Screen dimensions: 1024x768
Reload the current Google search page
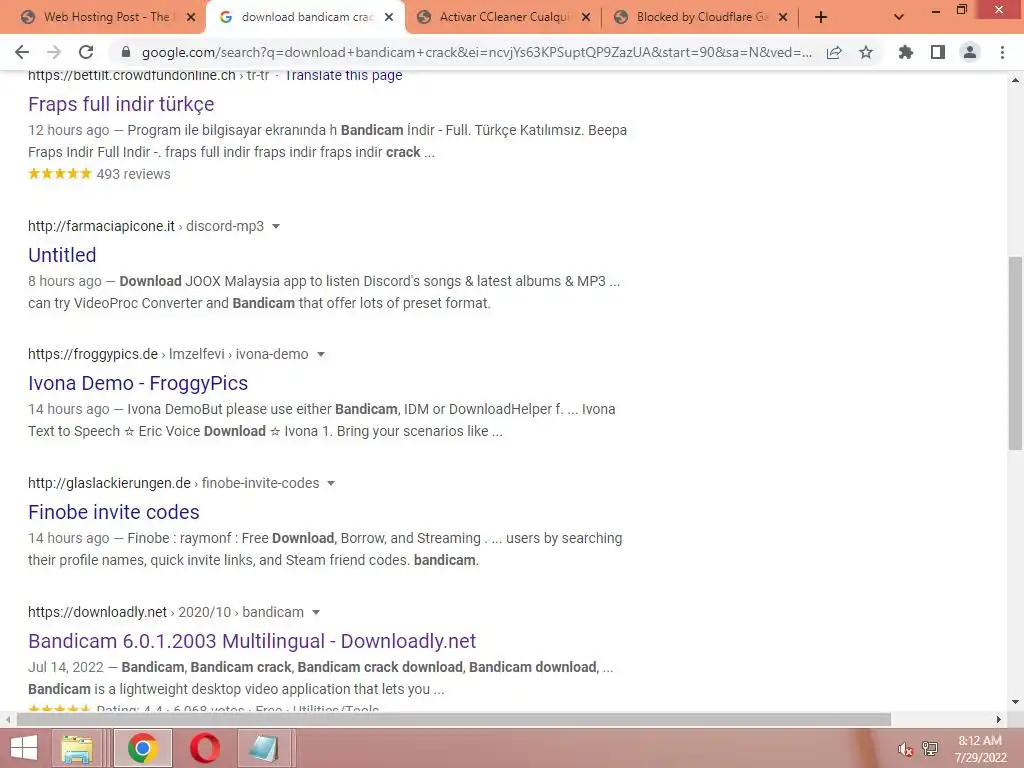[86, 52]
